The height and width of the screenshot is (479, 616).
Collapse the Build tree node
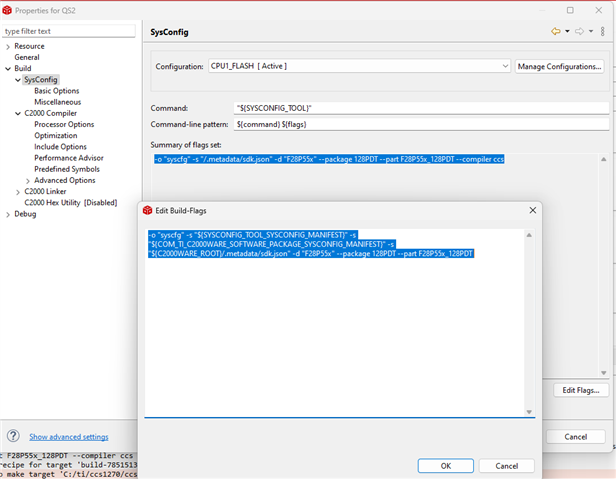click(x=8, y=69)
